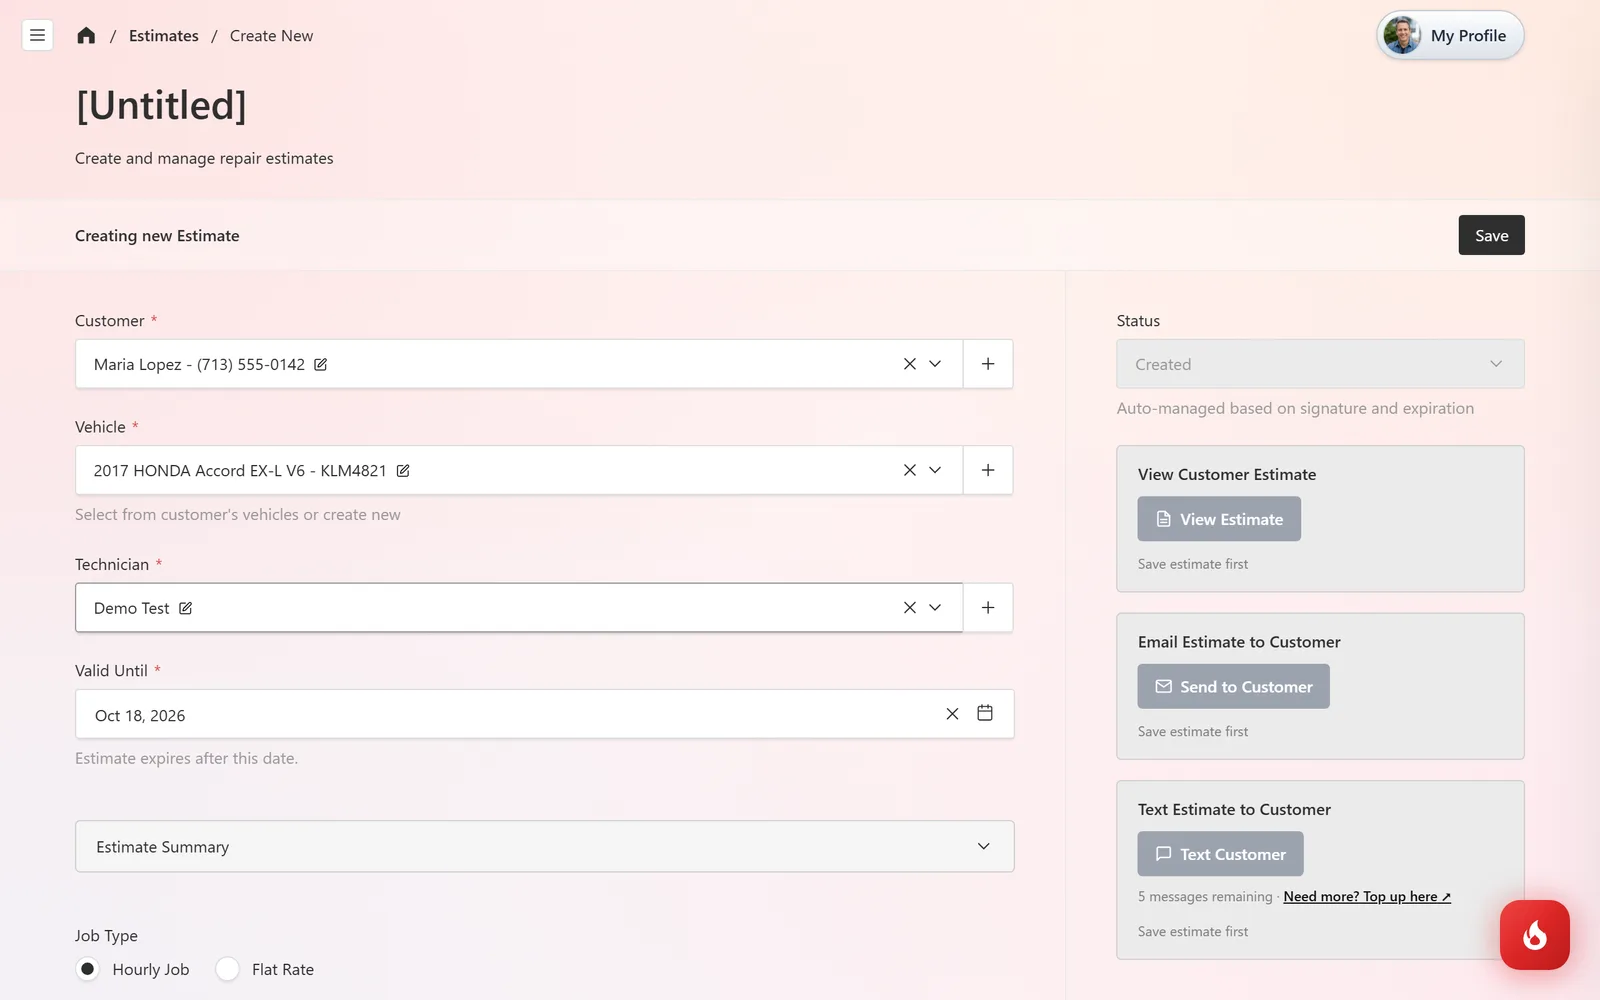
Task: Click the View Estimate button
Action: [x=1219, y=519]
